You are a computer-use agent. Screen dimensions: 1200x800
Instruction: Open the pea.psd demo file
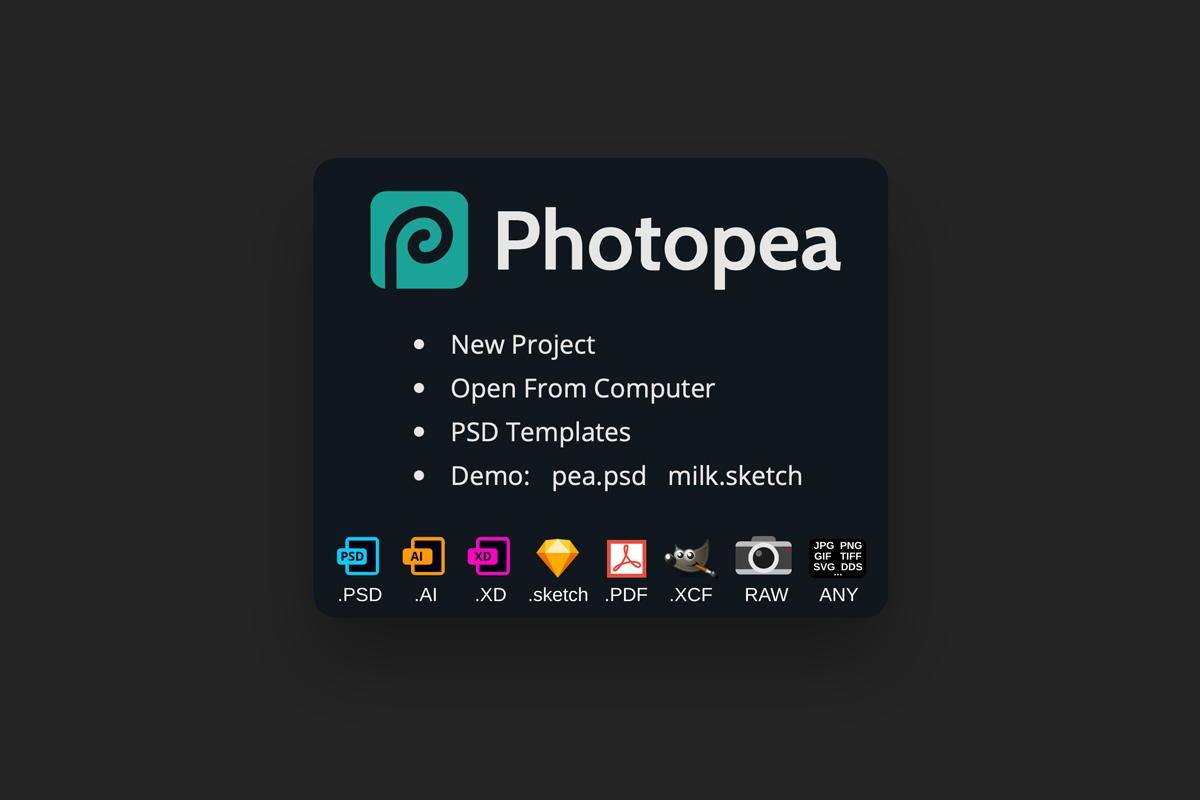(x=599, y=477)
